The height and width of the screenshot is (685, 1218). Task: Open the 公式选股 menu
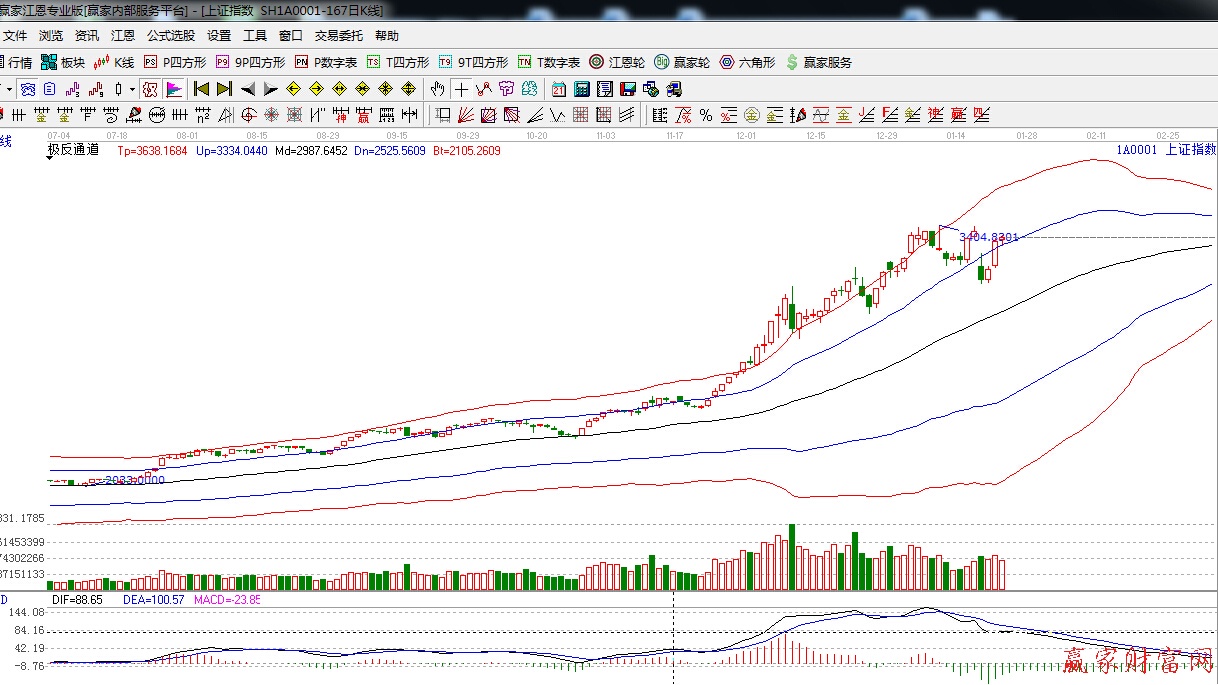[x=171, y=35]
